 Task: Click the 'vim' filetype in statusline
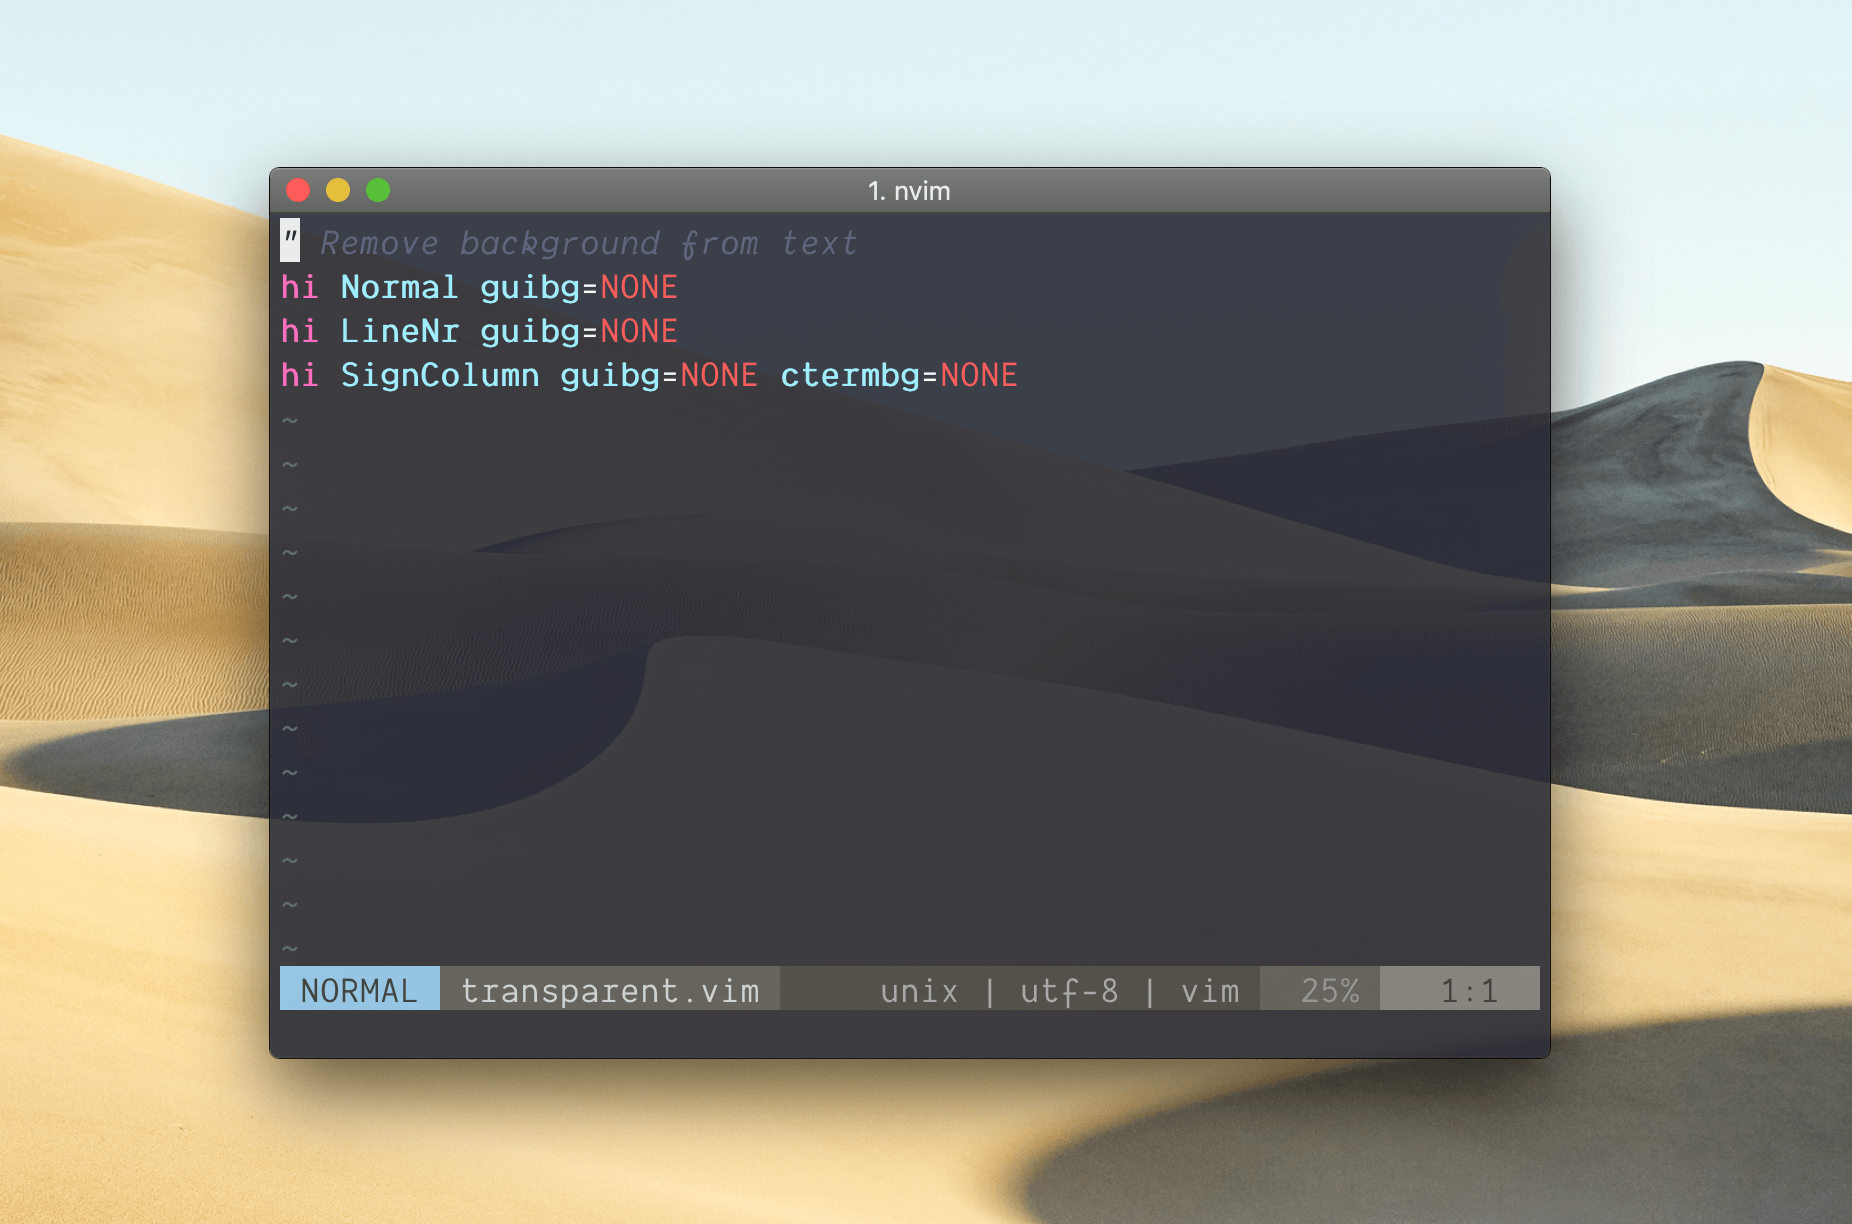pos(1210,991)
